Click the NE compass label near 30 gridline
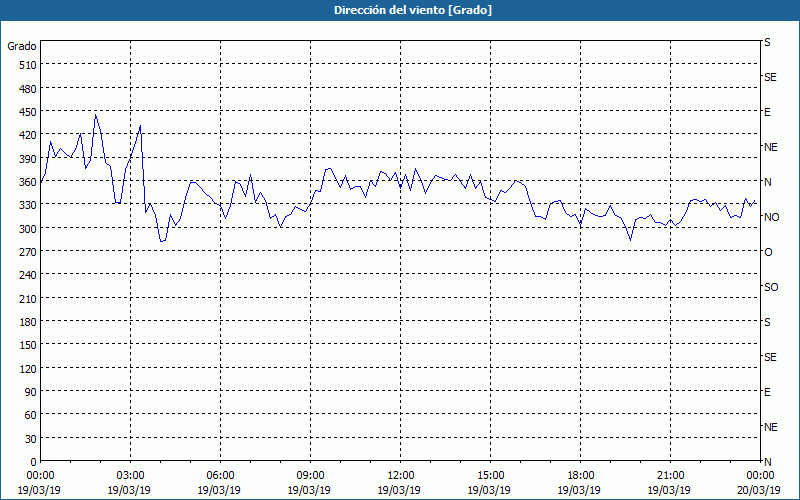 (x=771, y=427)
